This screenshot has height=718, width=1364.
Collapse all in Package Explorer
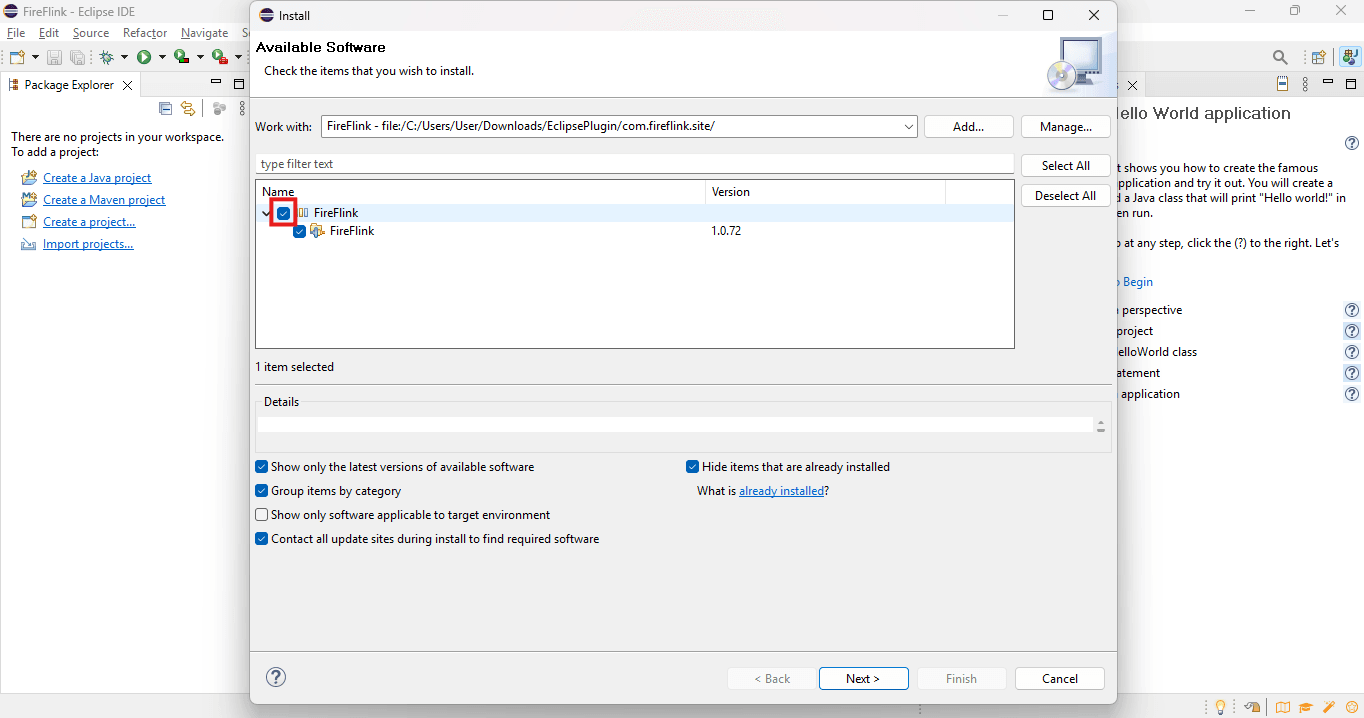tap(166, 109)
